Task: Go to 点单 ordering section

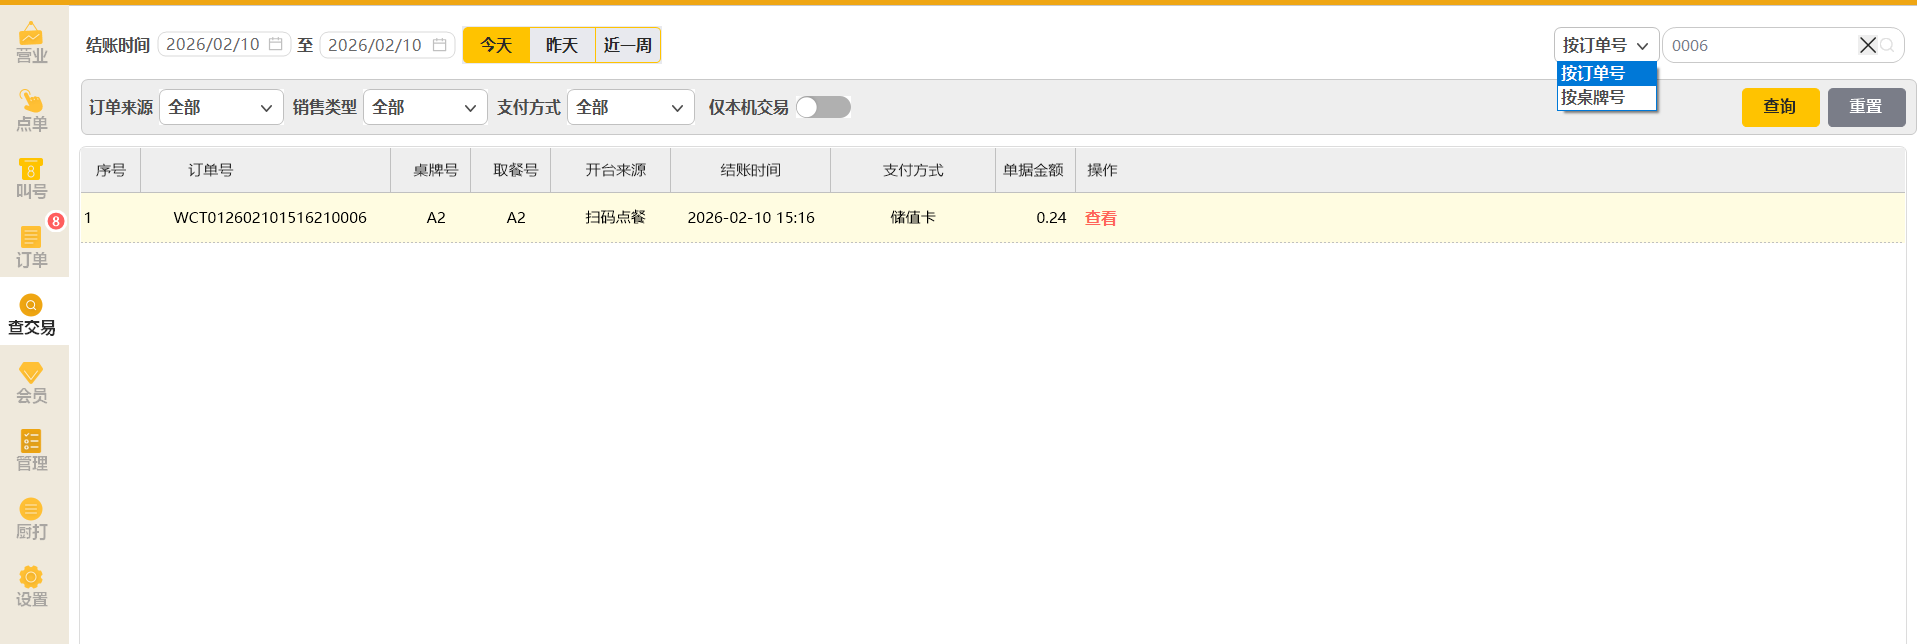Action: tap(32, 111)
